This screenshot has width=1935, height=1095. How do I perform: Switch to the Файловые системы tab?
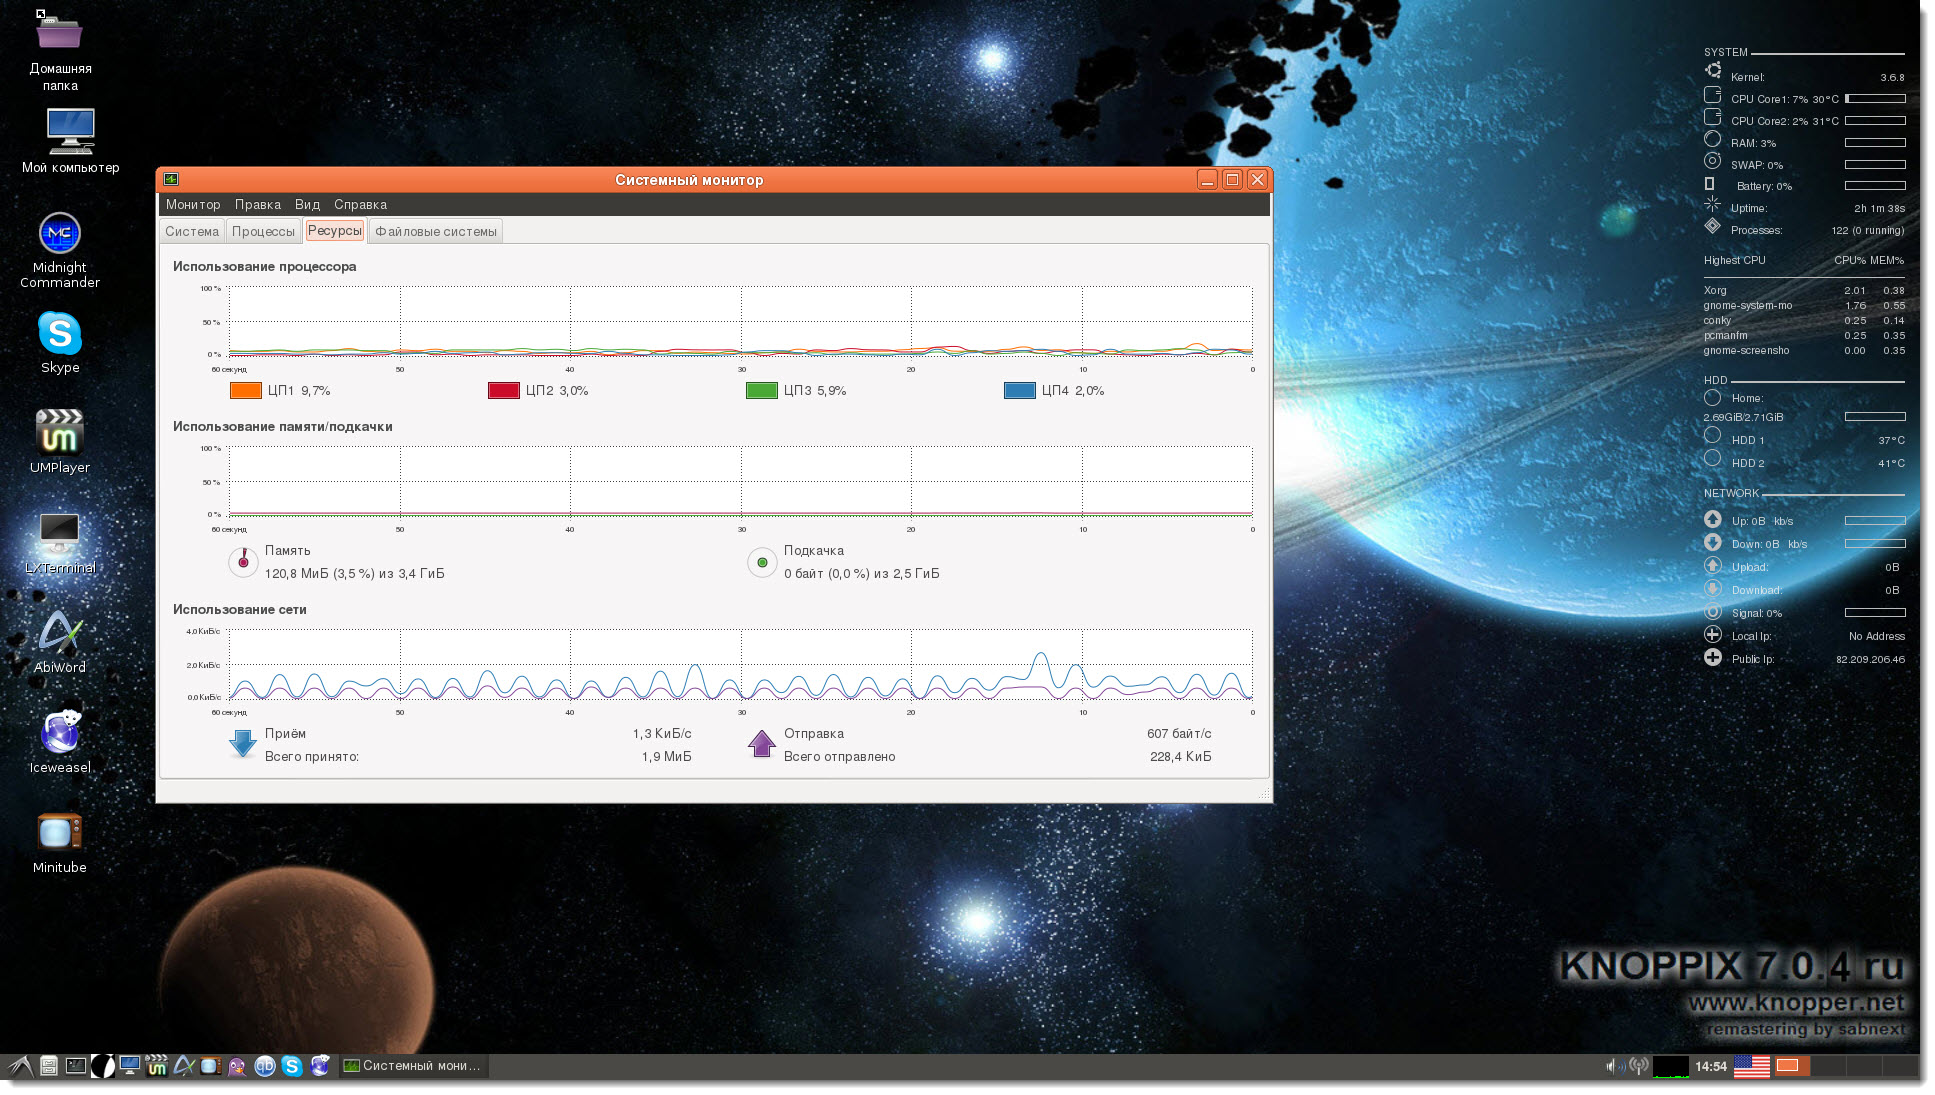[x=435, y=232]
